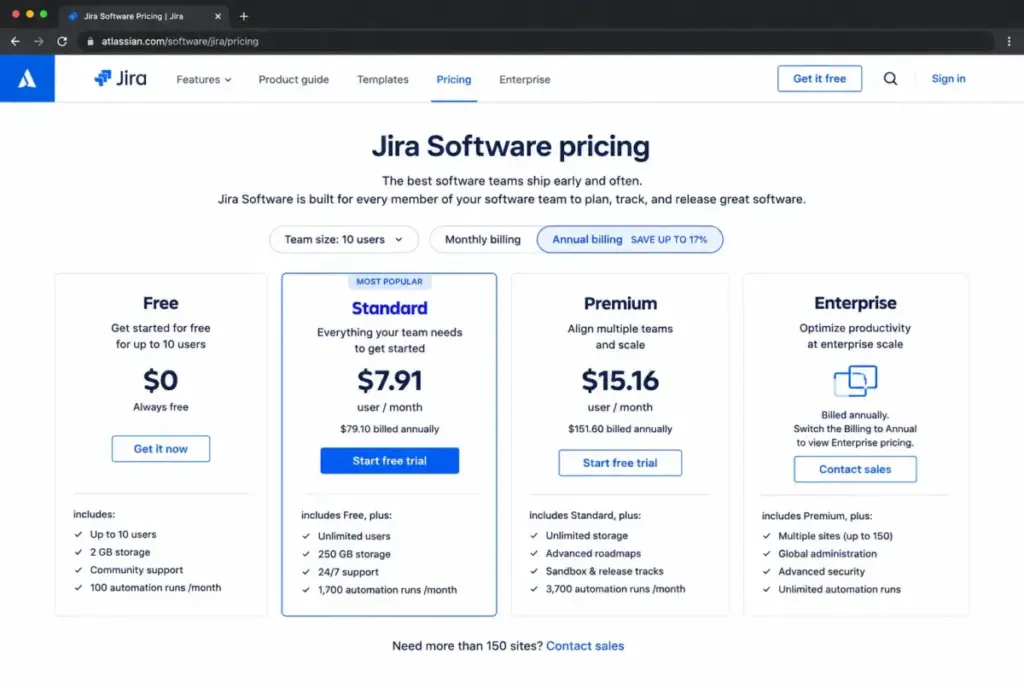Click the "2 GB storage" feature
1024x683 pixels.
(120, 552)
